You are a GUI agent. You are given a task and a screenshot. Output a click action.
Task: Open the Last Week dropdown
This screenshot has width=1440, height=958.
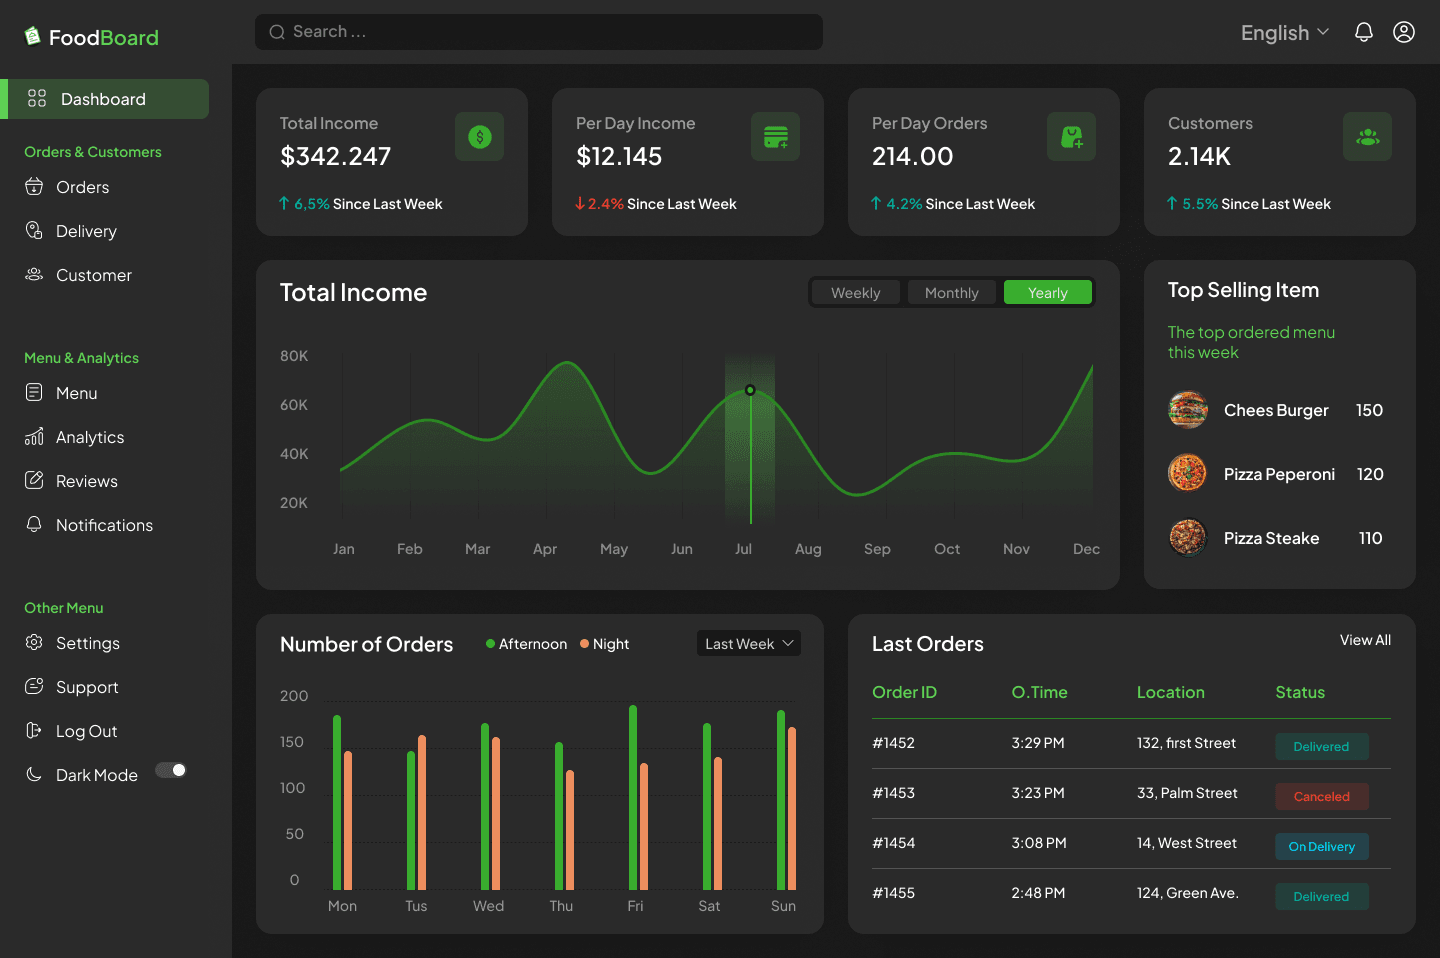point(748,644)
